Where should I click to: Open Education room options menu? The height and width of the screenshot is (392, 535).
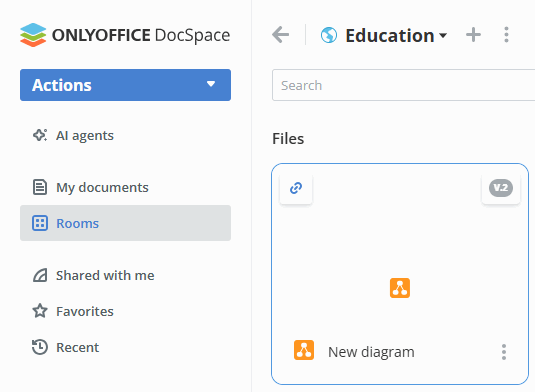[x=506, y=35]
